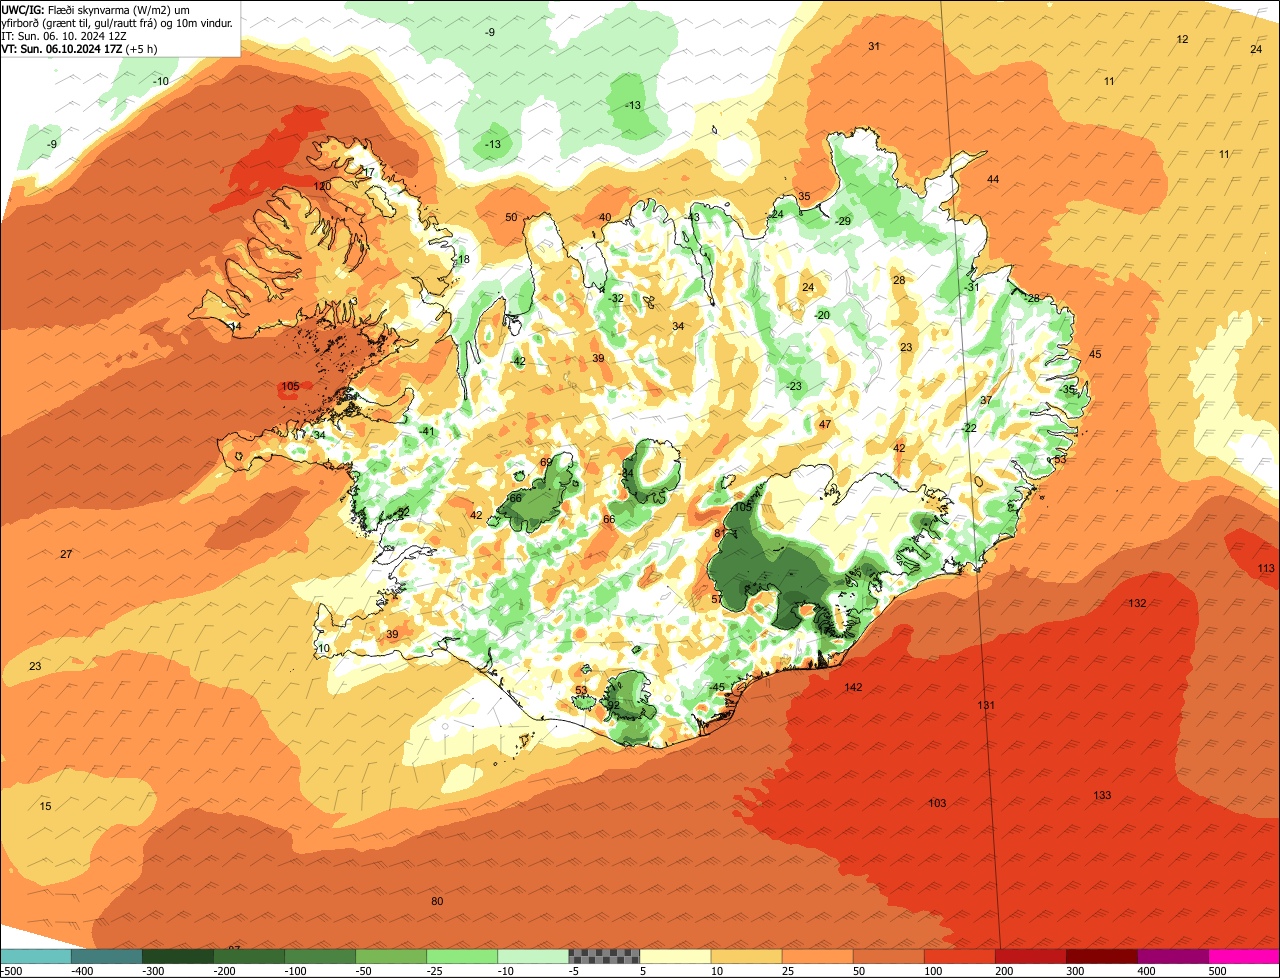
Task: Click the '-500' legend scale label
Action: (12, 970)
